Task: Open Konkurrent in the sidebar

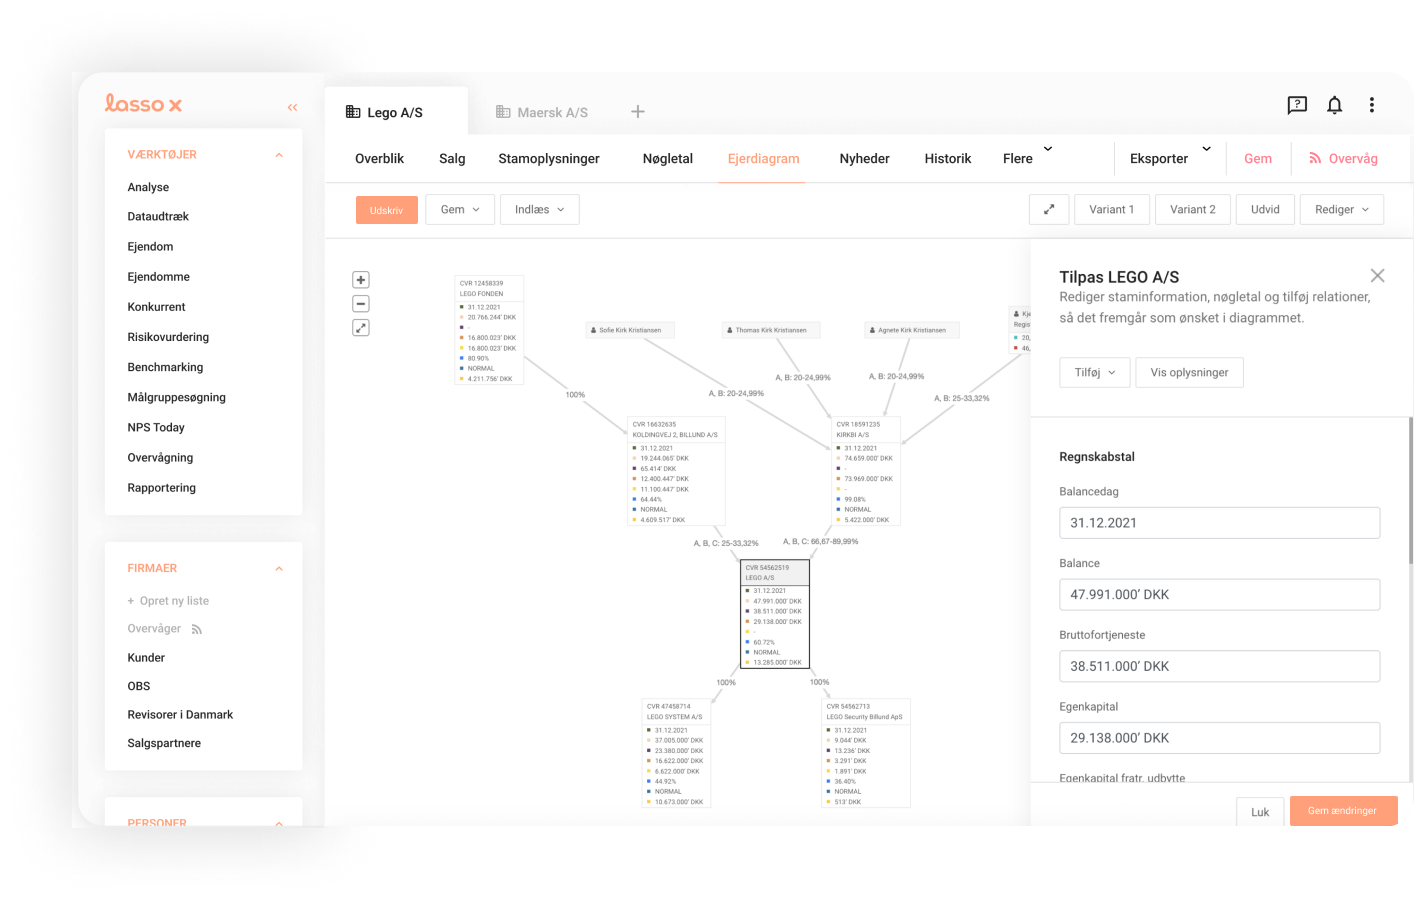Action: click(156, 307)
